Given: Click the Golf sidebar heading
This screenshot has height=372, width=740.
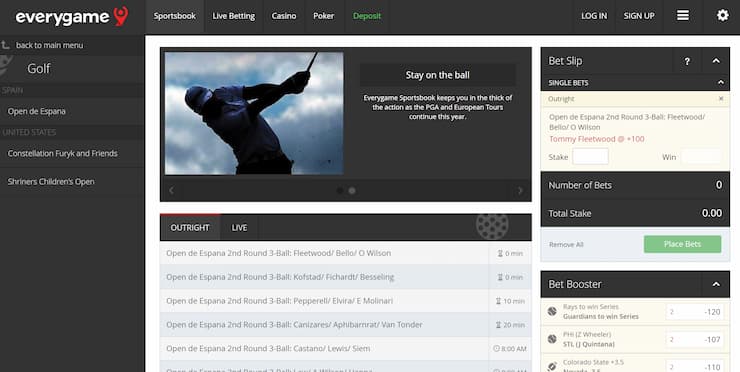Looking at the screenshot, I should [x=39, y=69].
